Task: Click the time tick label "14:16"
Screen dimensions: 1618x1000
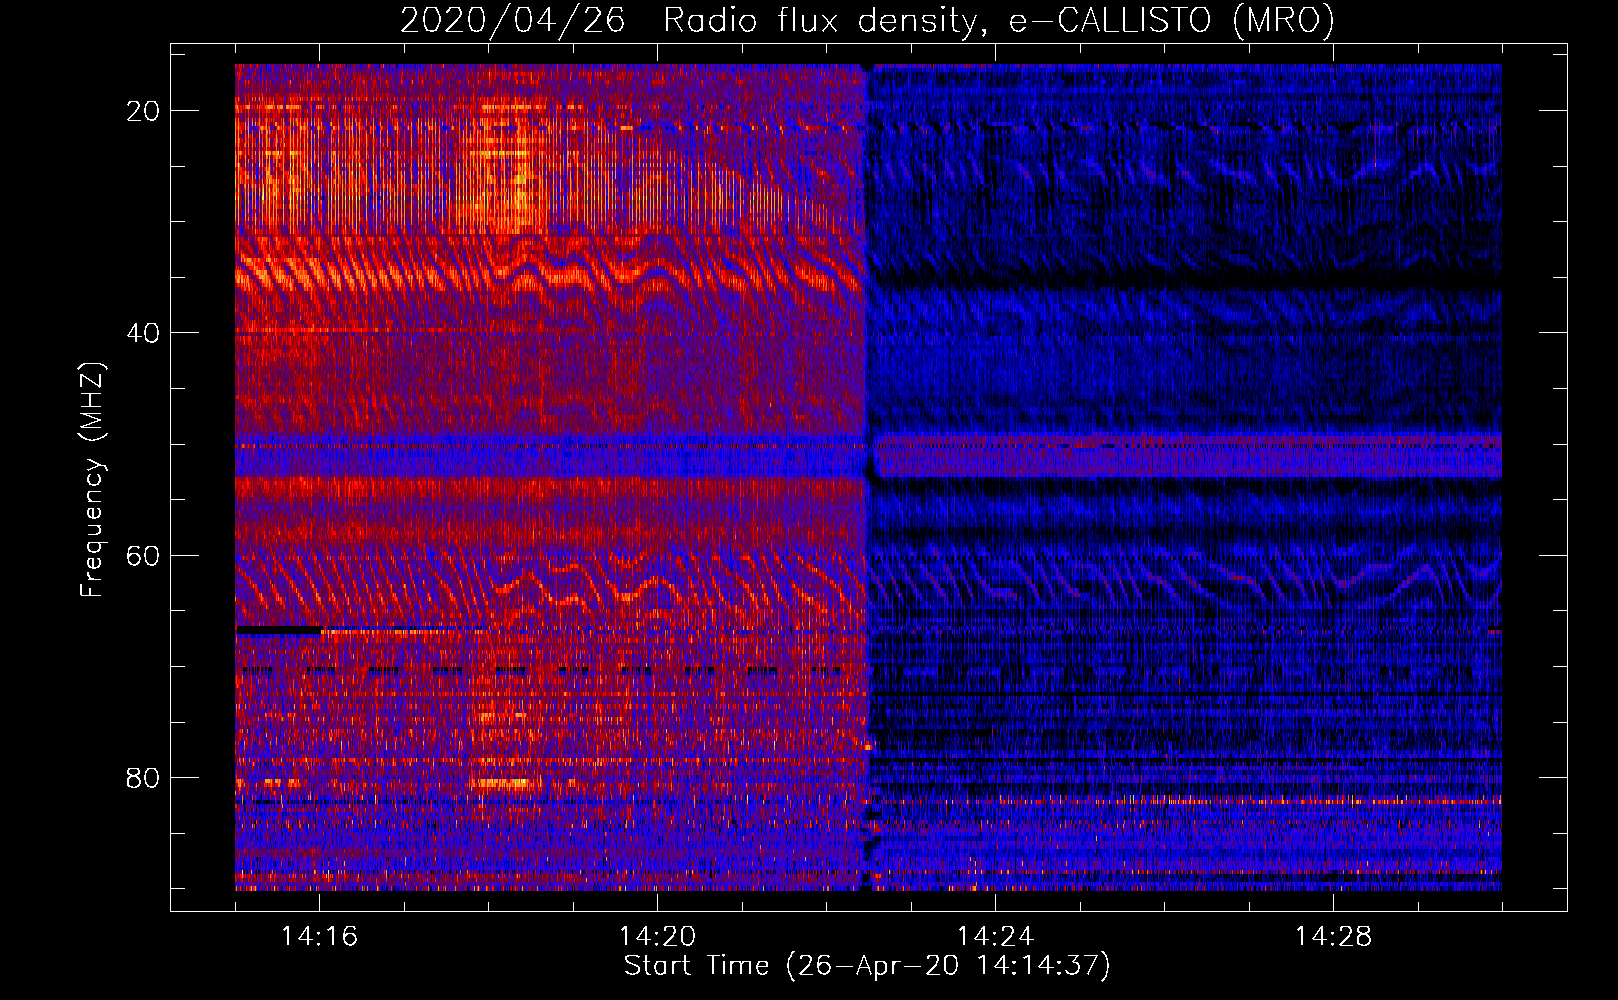Action: coord(319,937)
